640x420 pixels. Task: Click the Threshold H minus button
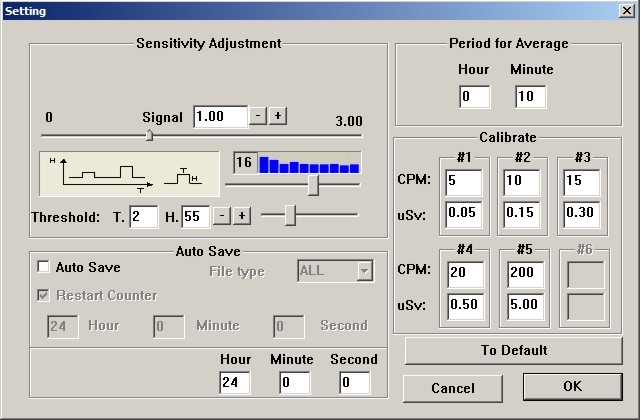222,215
